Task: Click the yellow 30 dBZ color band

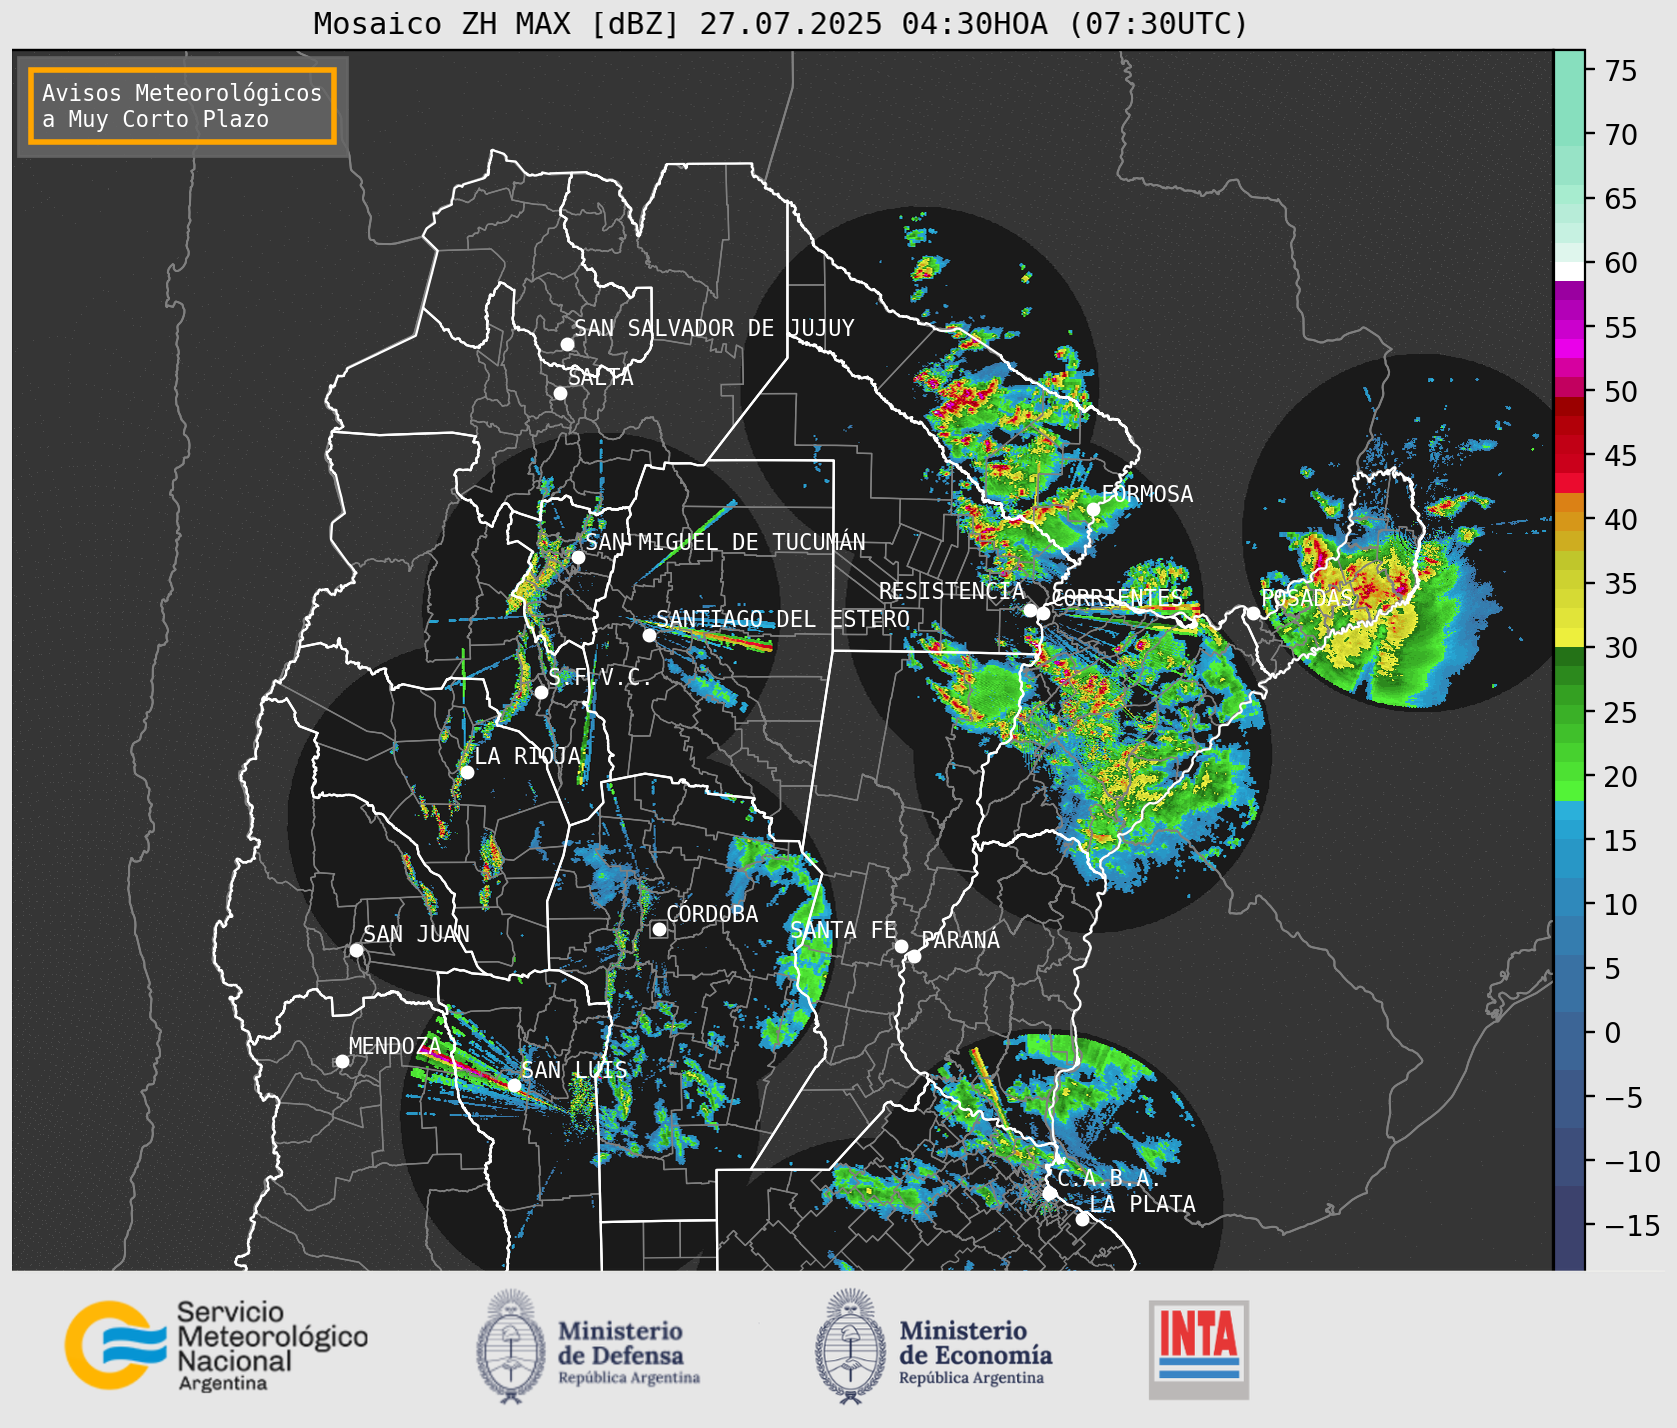Action: pyautogui.click(x=1569, y=637)
